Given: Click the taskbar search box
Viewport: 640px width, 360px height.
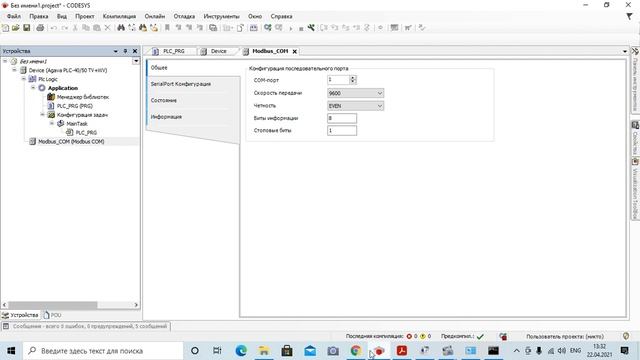Looking at the screenshot, I should pos(103,351).
